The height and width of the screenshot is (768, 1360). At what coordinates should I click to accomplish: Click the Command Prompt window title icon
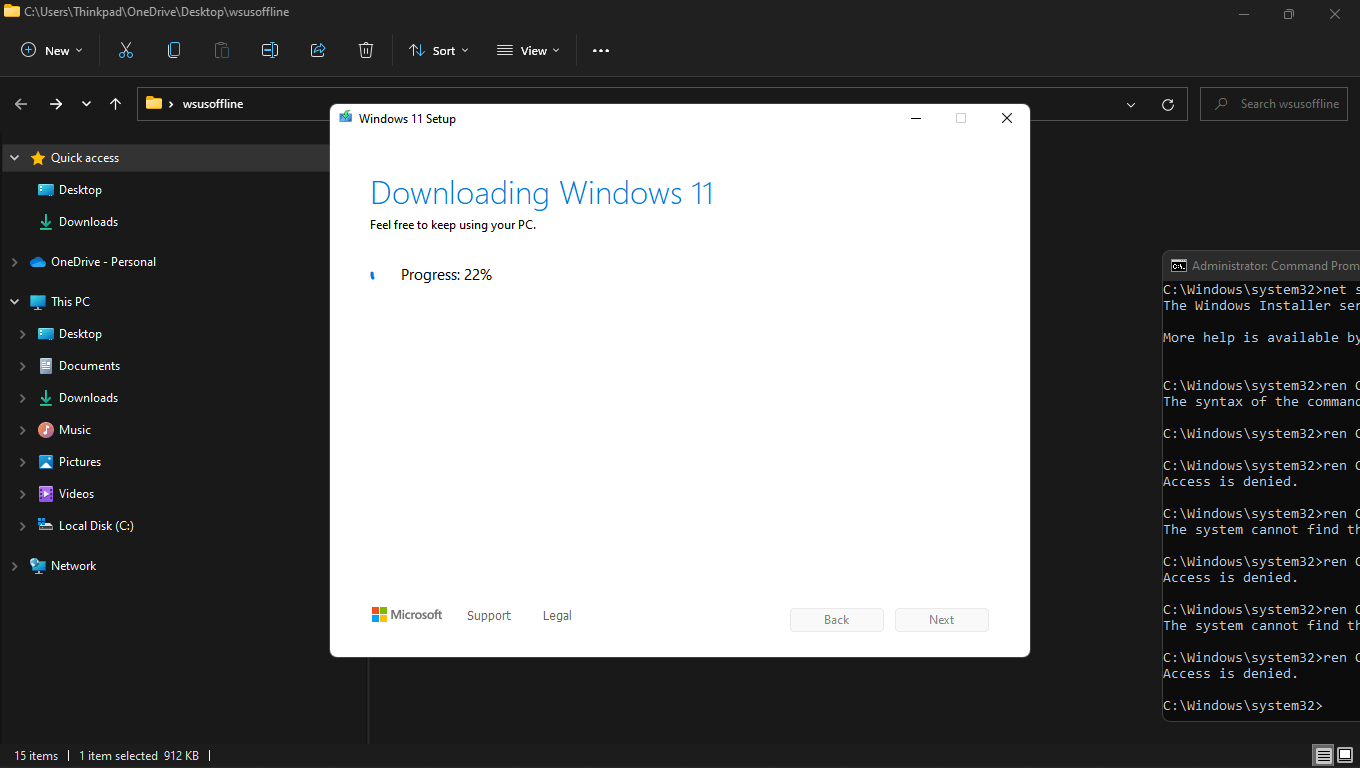[x=1179, y=266]
